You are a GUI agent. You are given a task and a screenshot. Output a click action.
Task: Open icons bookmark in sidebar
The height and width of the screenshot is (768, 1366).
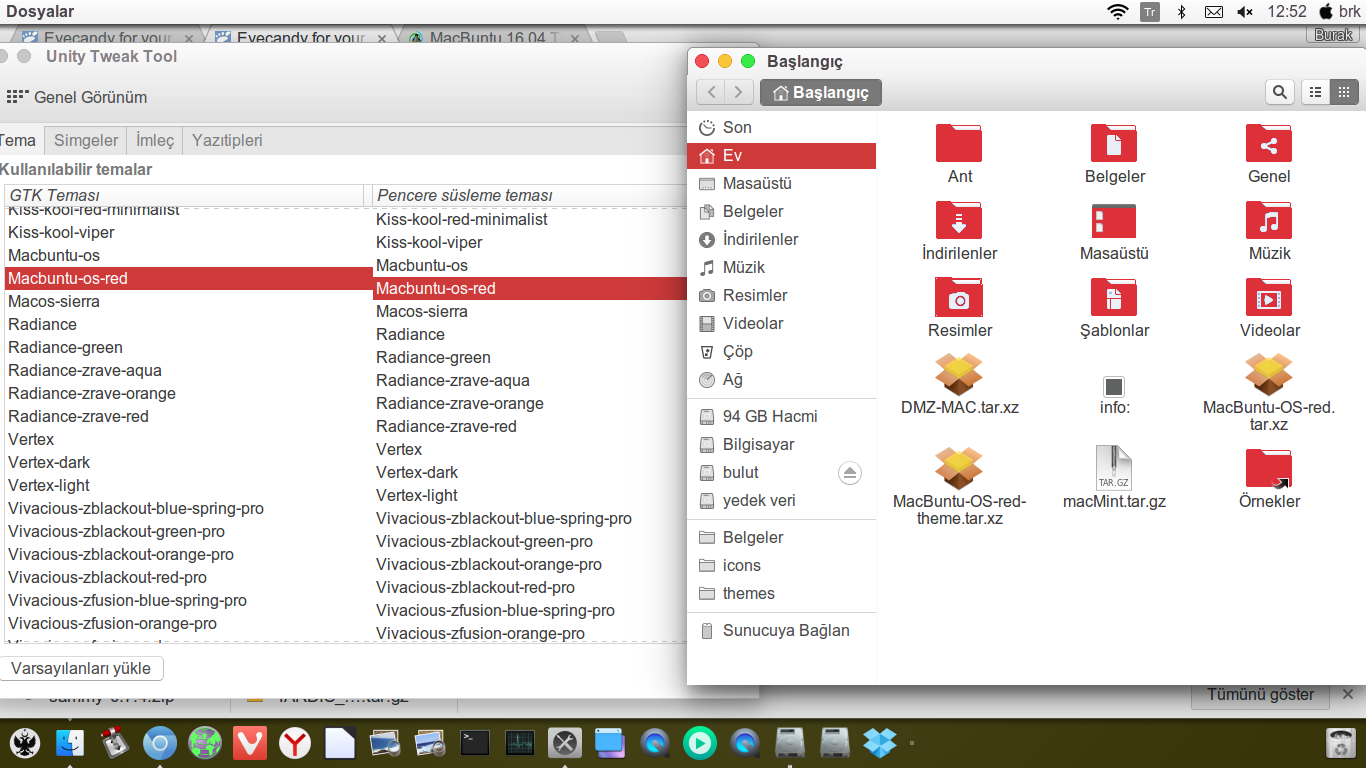click(781, 565)
